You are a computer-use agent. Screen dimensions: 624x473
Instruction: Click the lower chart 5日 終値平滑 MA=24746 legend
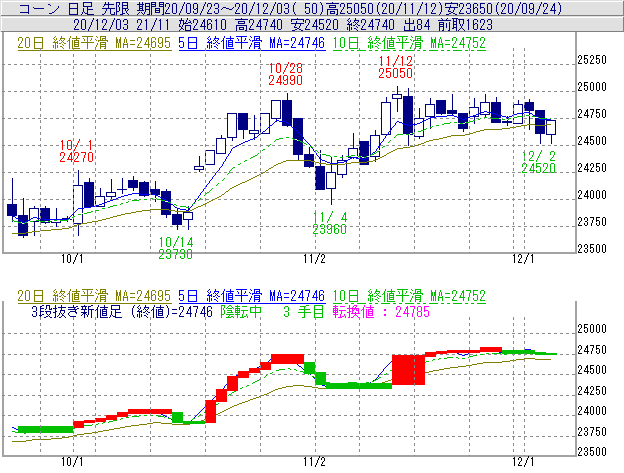[252, 296]
